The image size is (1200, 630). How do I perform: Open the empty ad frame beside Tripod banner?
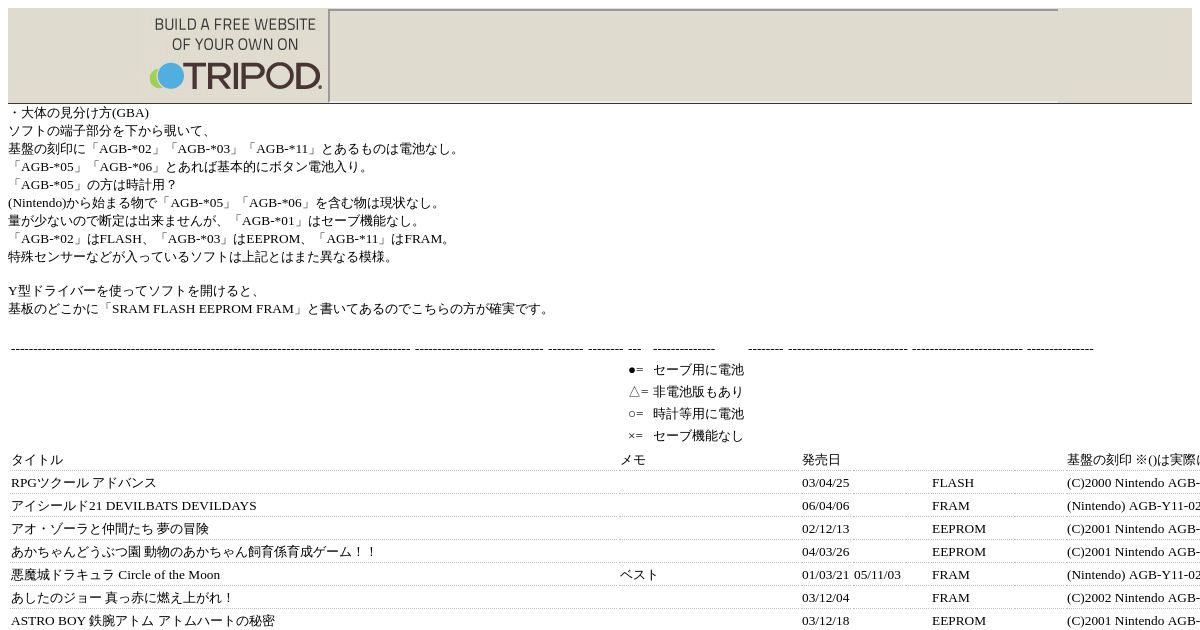(x=693, y=56)
